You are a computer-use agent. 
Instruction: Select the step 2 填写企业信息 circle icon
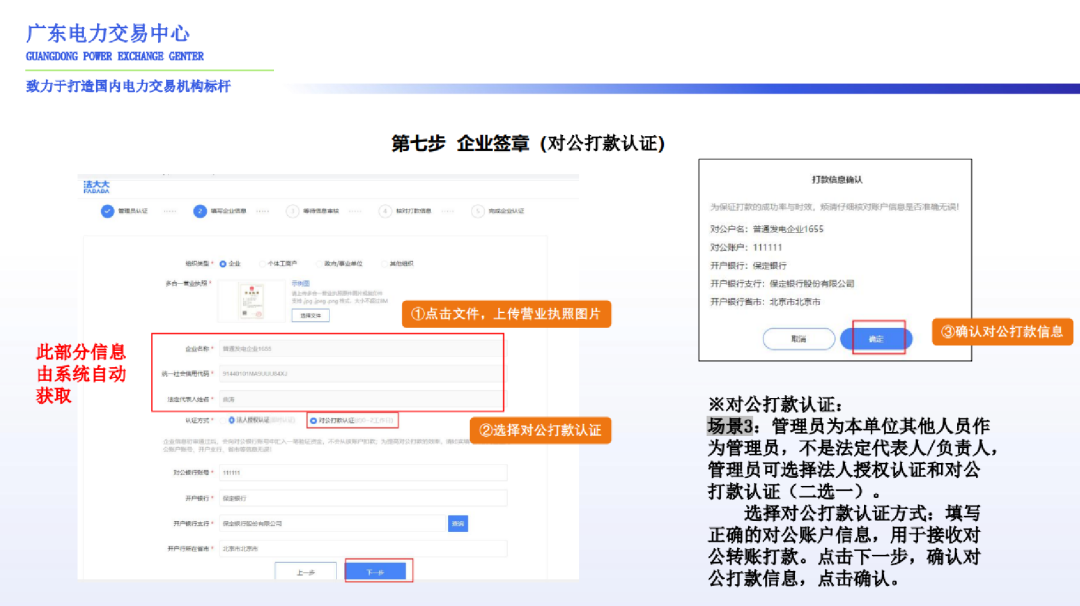[199, 211]
